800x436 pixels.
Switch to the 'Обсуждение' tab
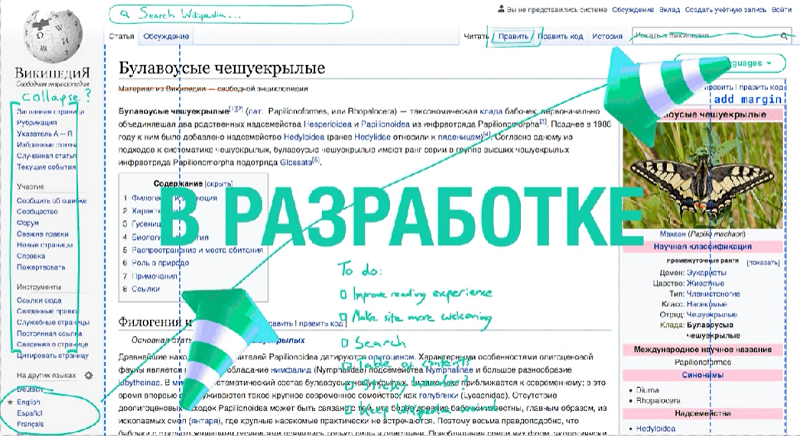pos(166,36)
